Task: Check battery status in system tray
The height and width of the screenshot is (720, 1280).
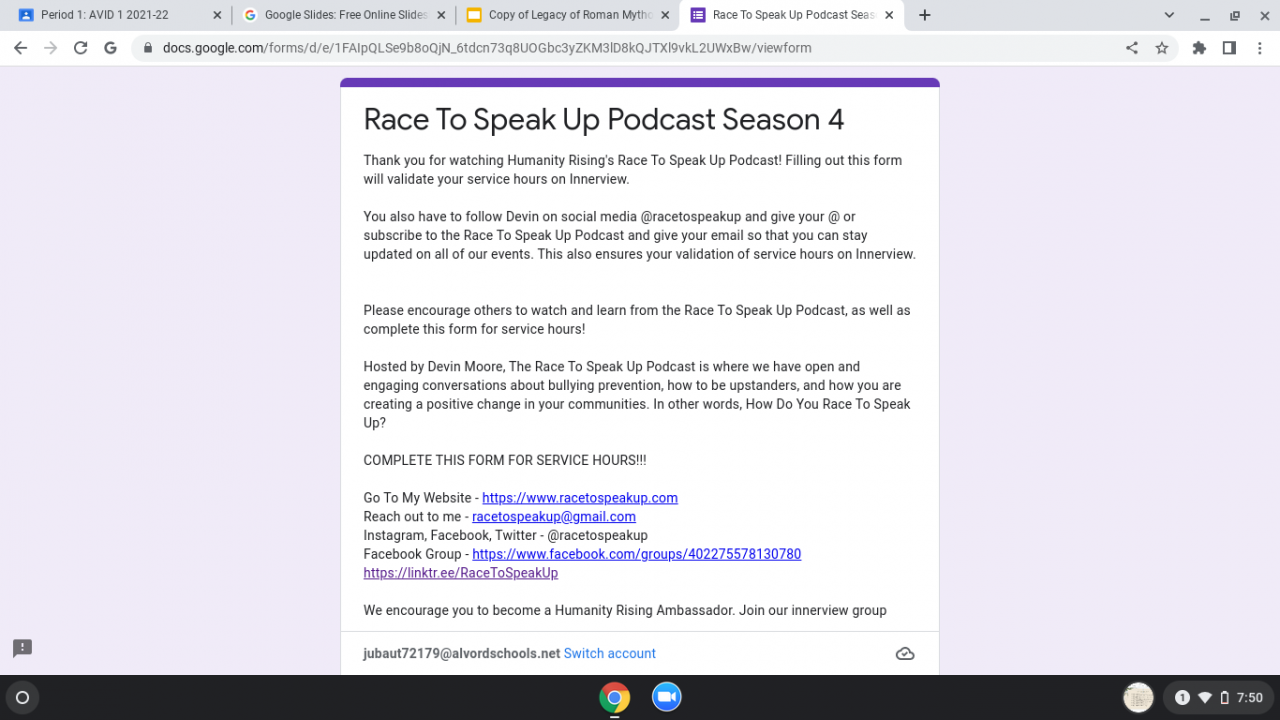Action: [1225, 697]
